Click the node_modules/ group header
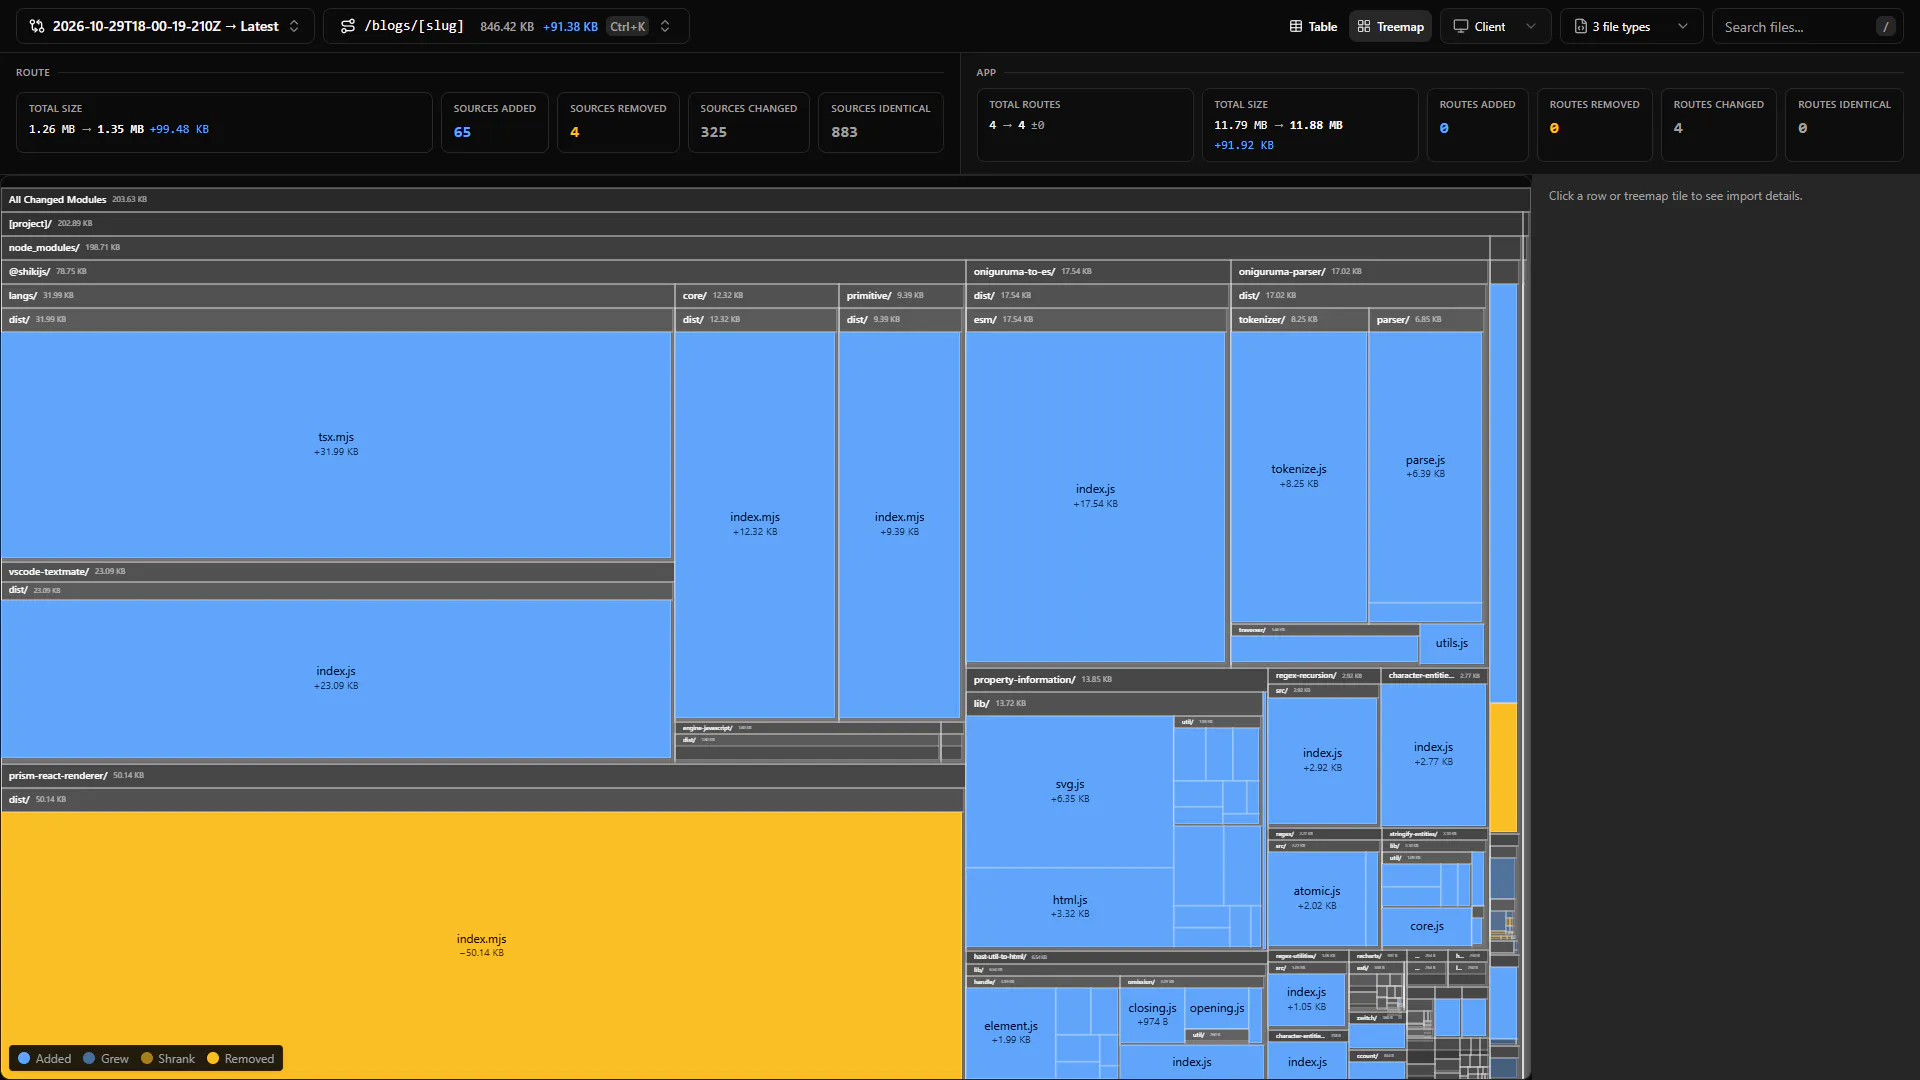 coord(745,247)
